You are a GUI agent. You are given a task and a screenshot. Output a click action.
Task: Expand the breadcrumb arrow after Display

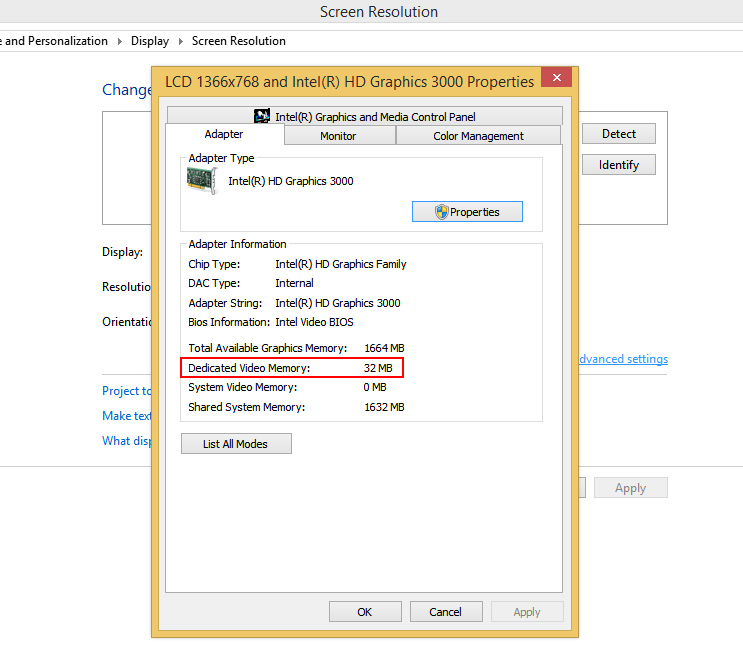click(x=181, y=42)
